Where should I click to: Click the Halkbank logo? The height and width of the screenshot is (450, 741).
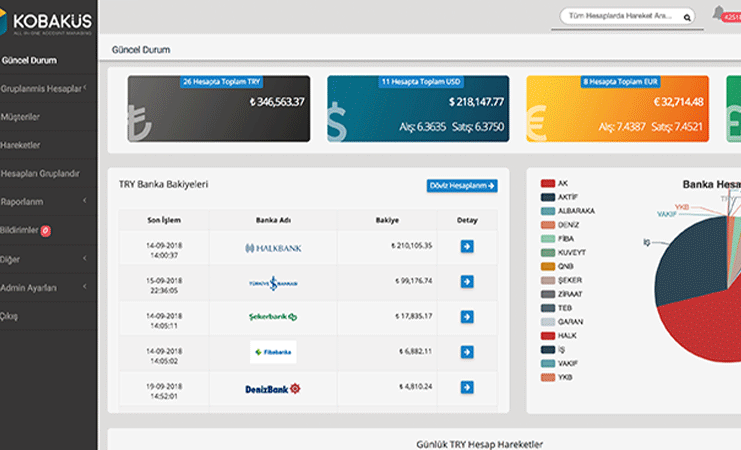tap(273, 248)
